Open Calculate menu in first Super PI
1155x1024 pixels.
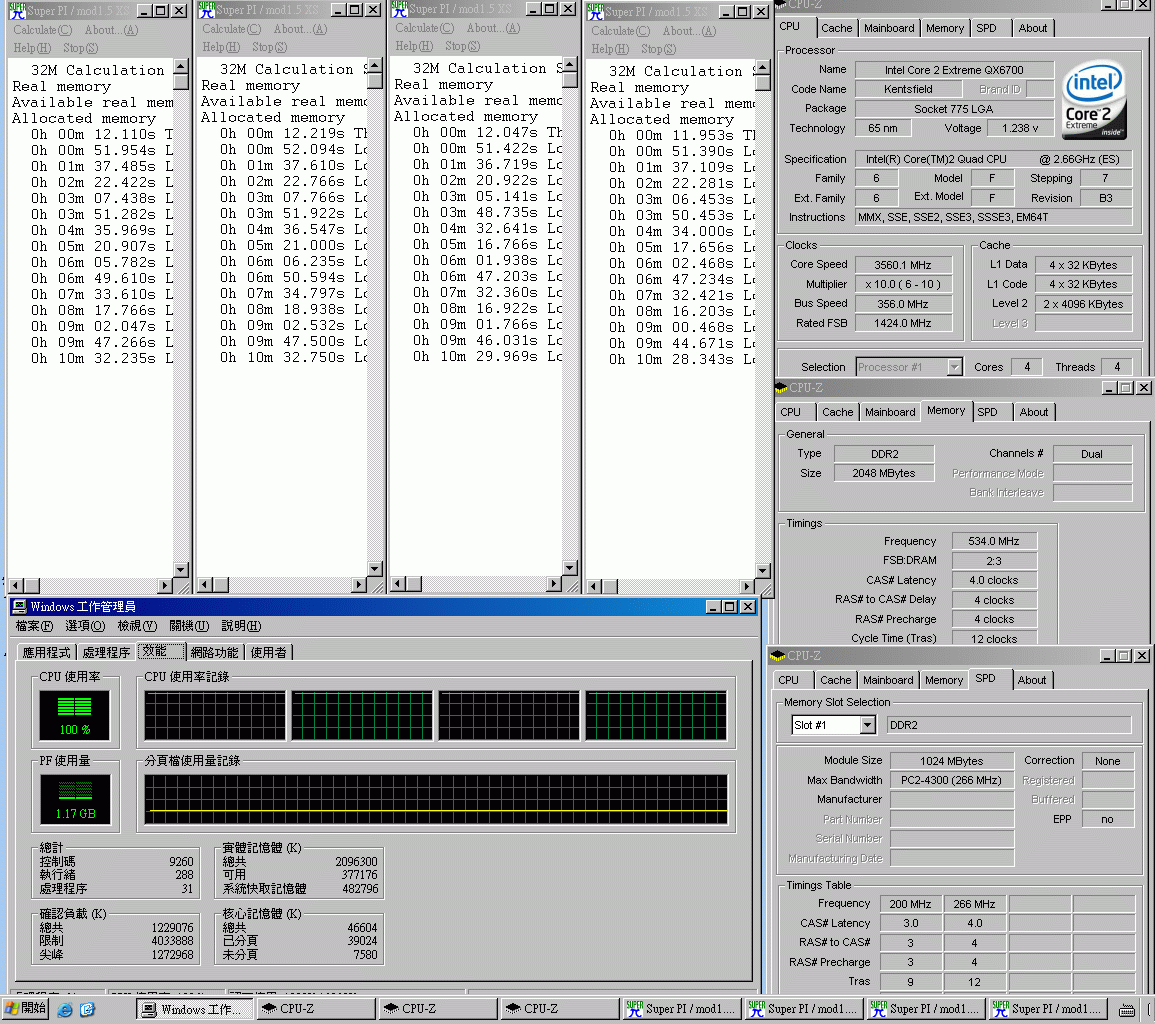click(x=43, y=30)
